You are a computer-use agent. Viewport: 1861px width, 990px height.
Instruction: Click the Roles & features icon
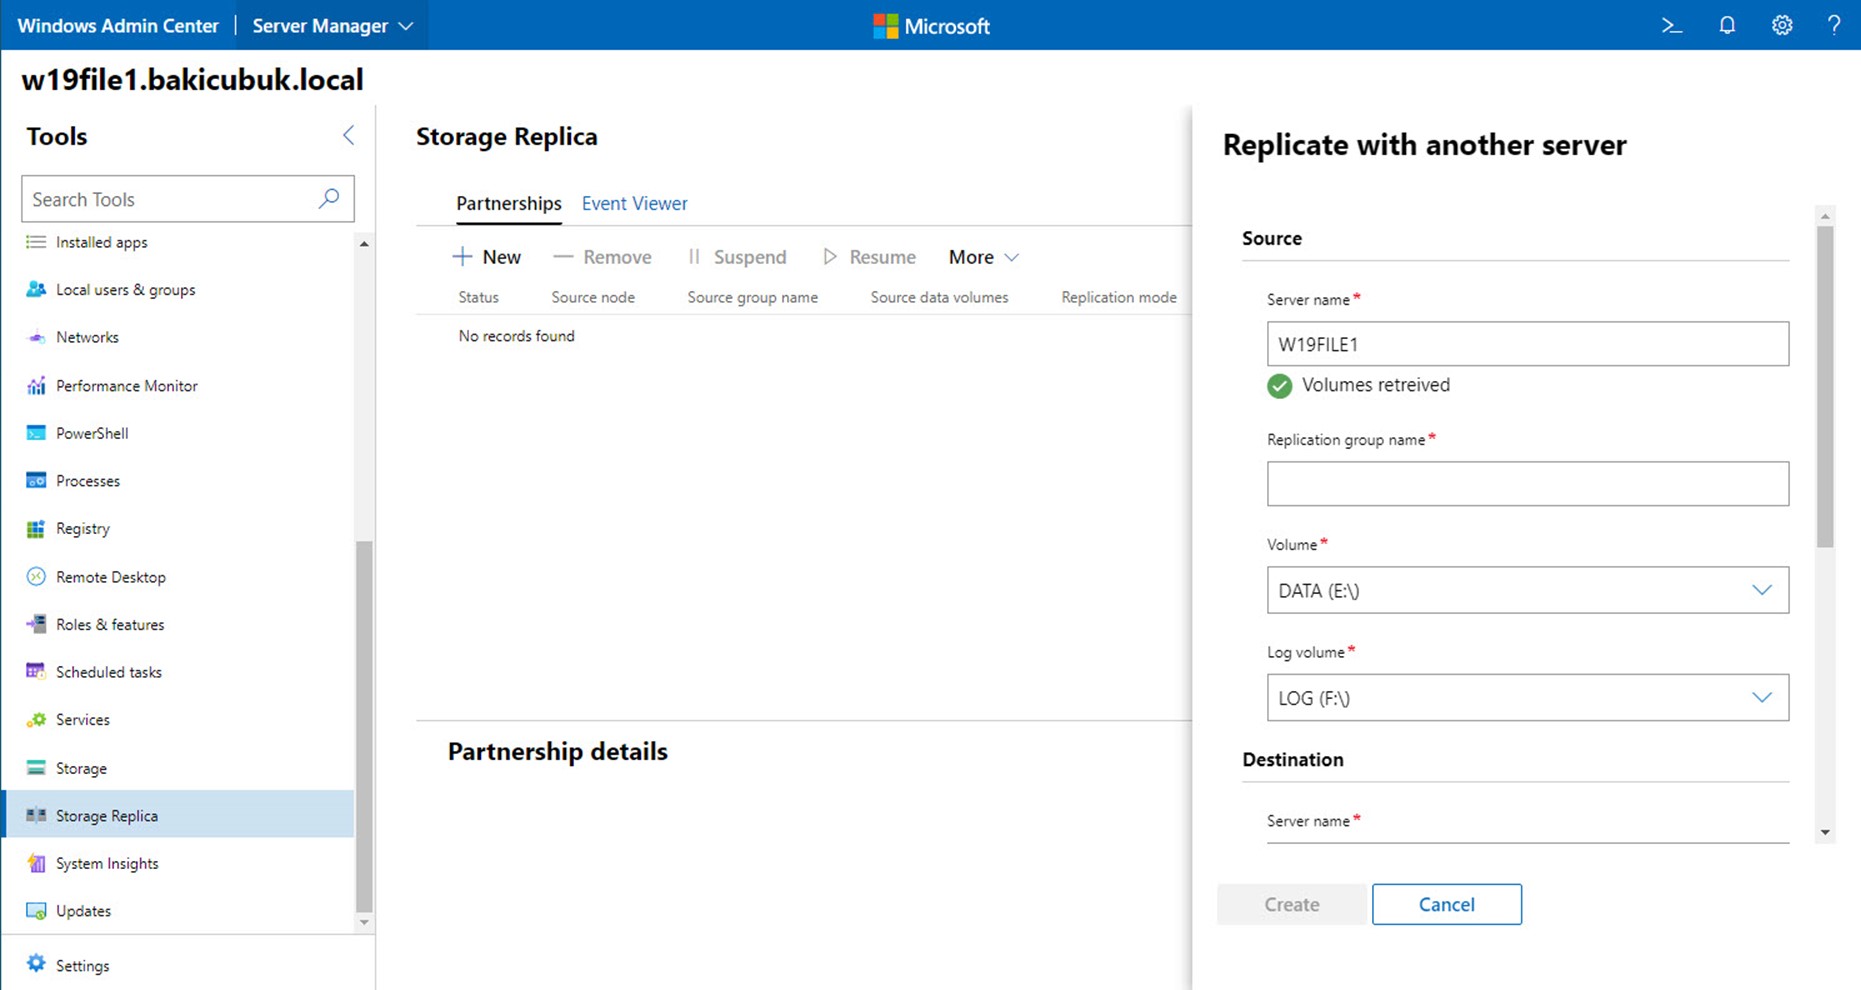coord(36,624)
